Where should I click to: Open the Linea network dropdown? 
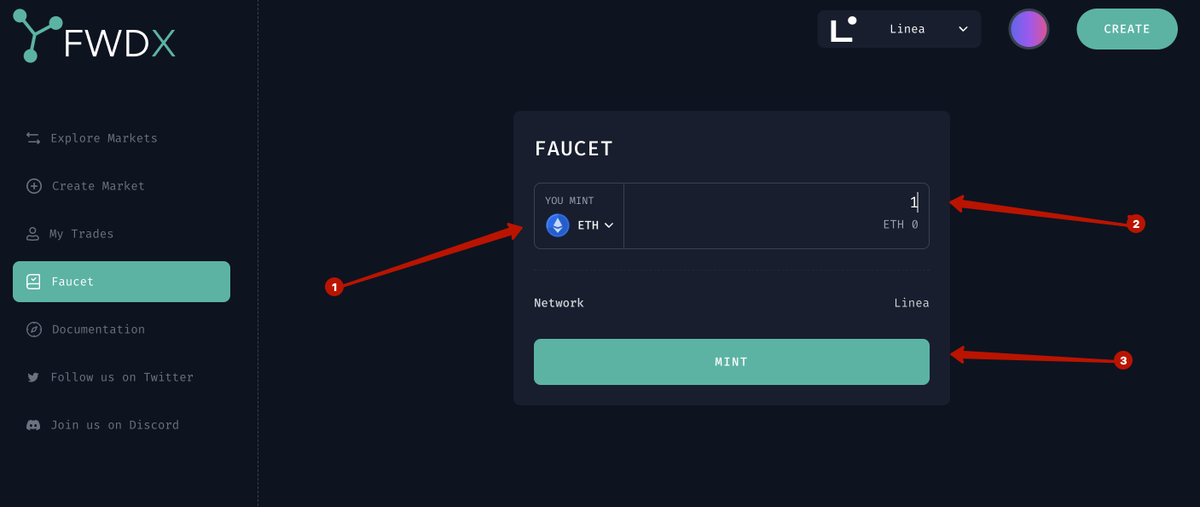(899, 29)
